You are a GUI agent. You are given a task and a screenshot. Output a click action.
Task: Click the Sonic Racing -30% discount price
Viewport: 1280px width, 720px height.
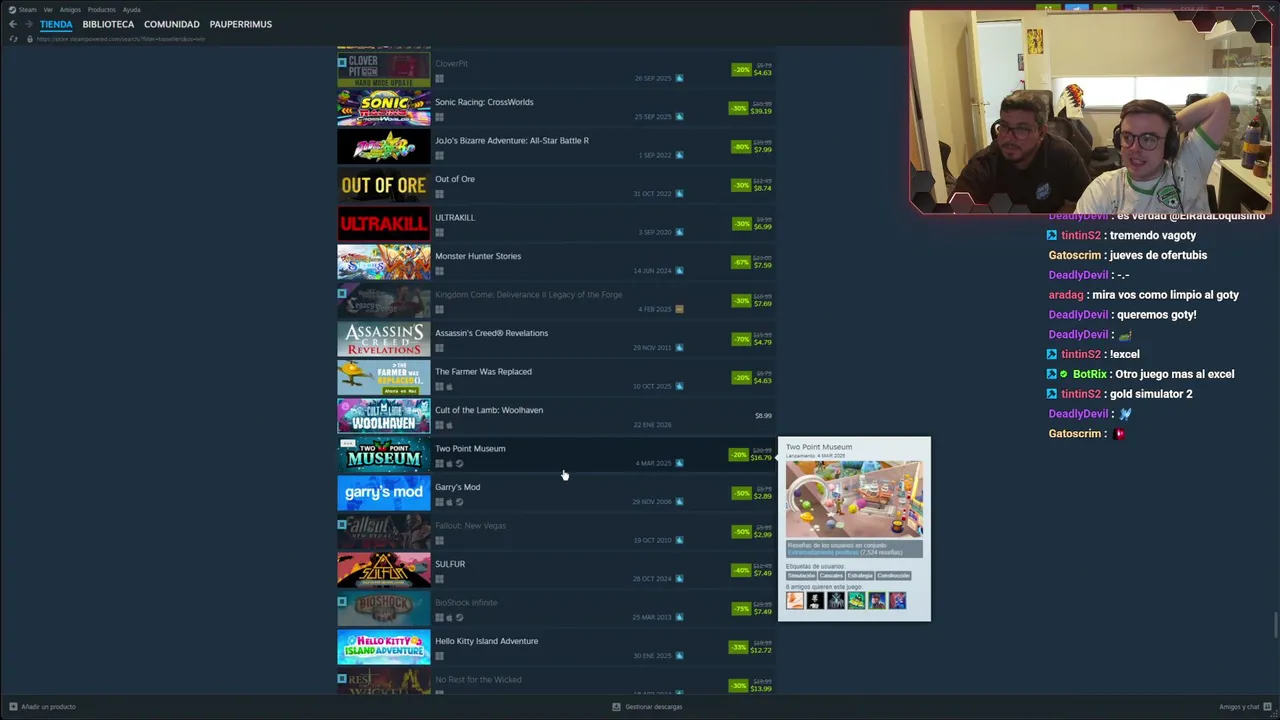click(751, 107)
